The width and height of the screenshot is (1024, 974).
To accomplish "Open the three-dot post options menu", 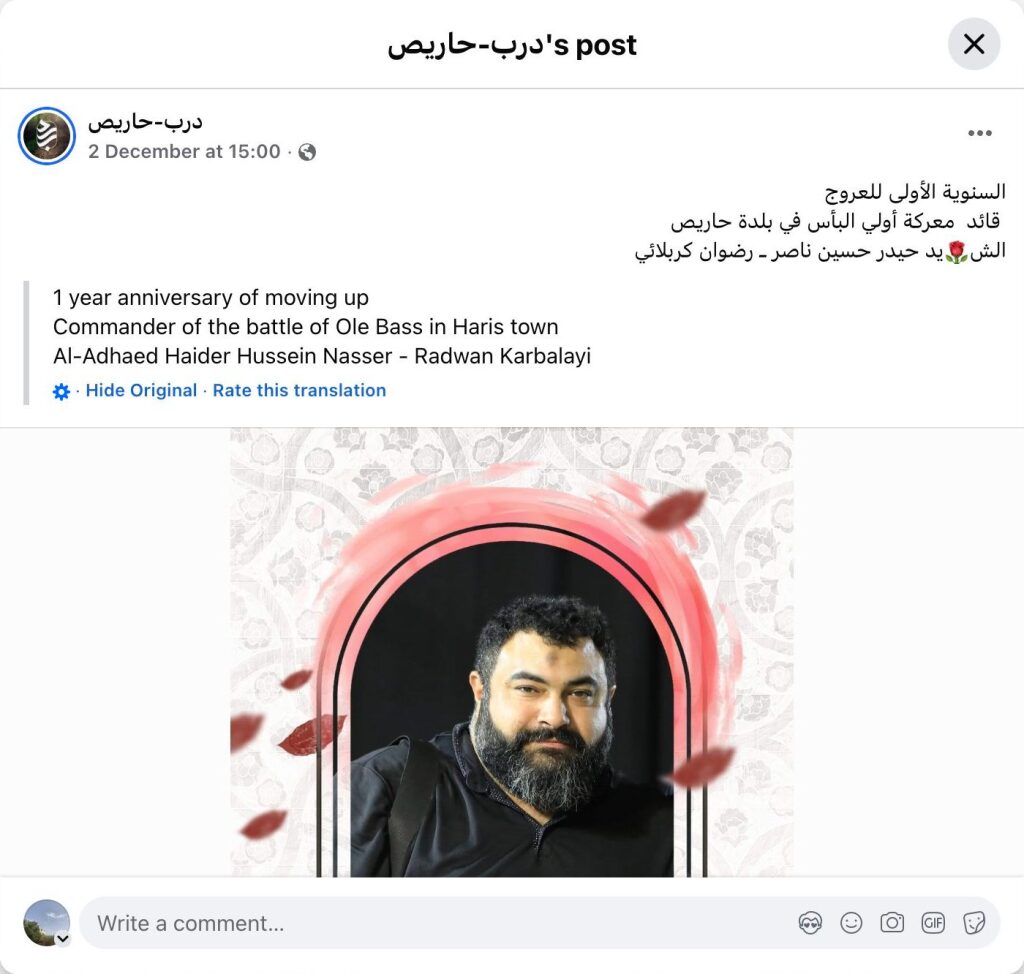I will (980, 133).
